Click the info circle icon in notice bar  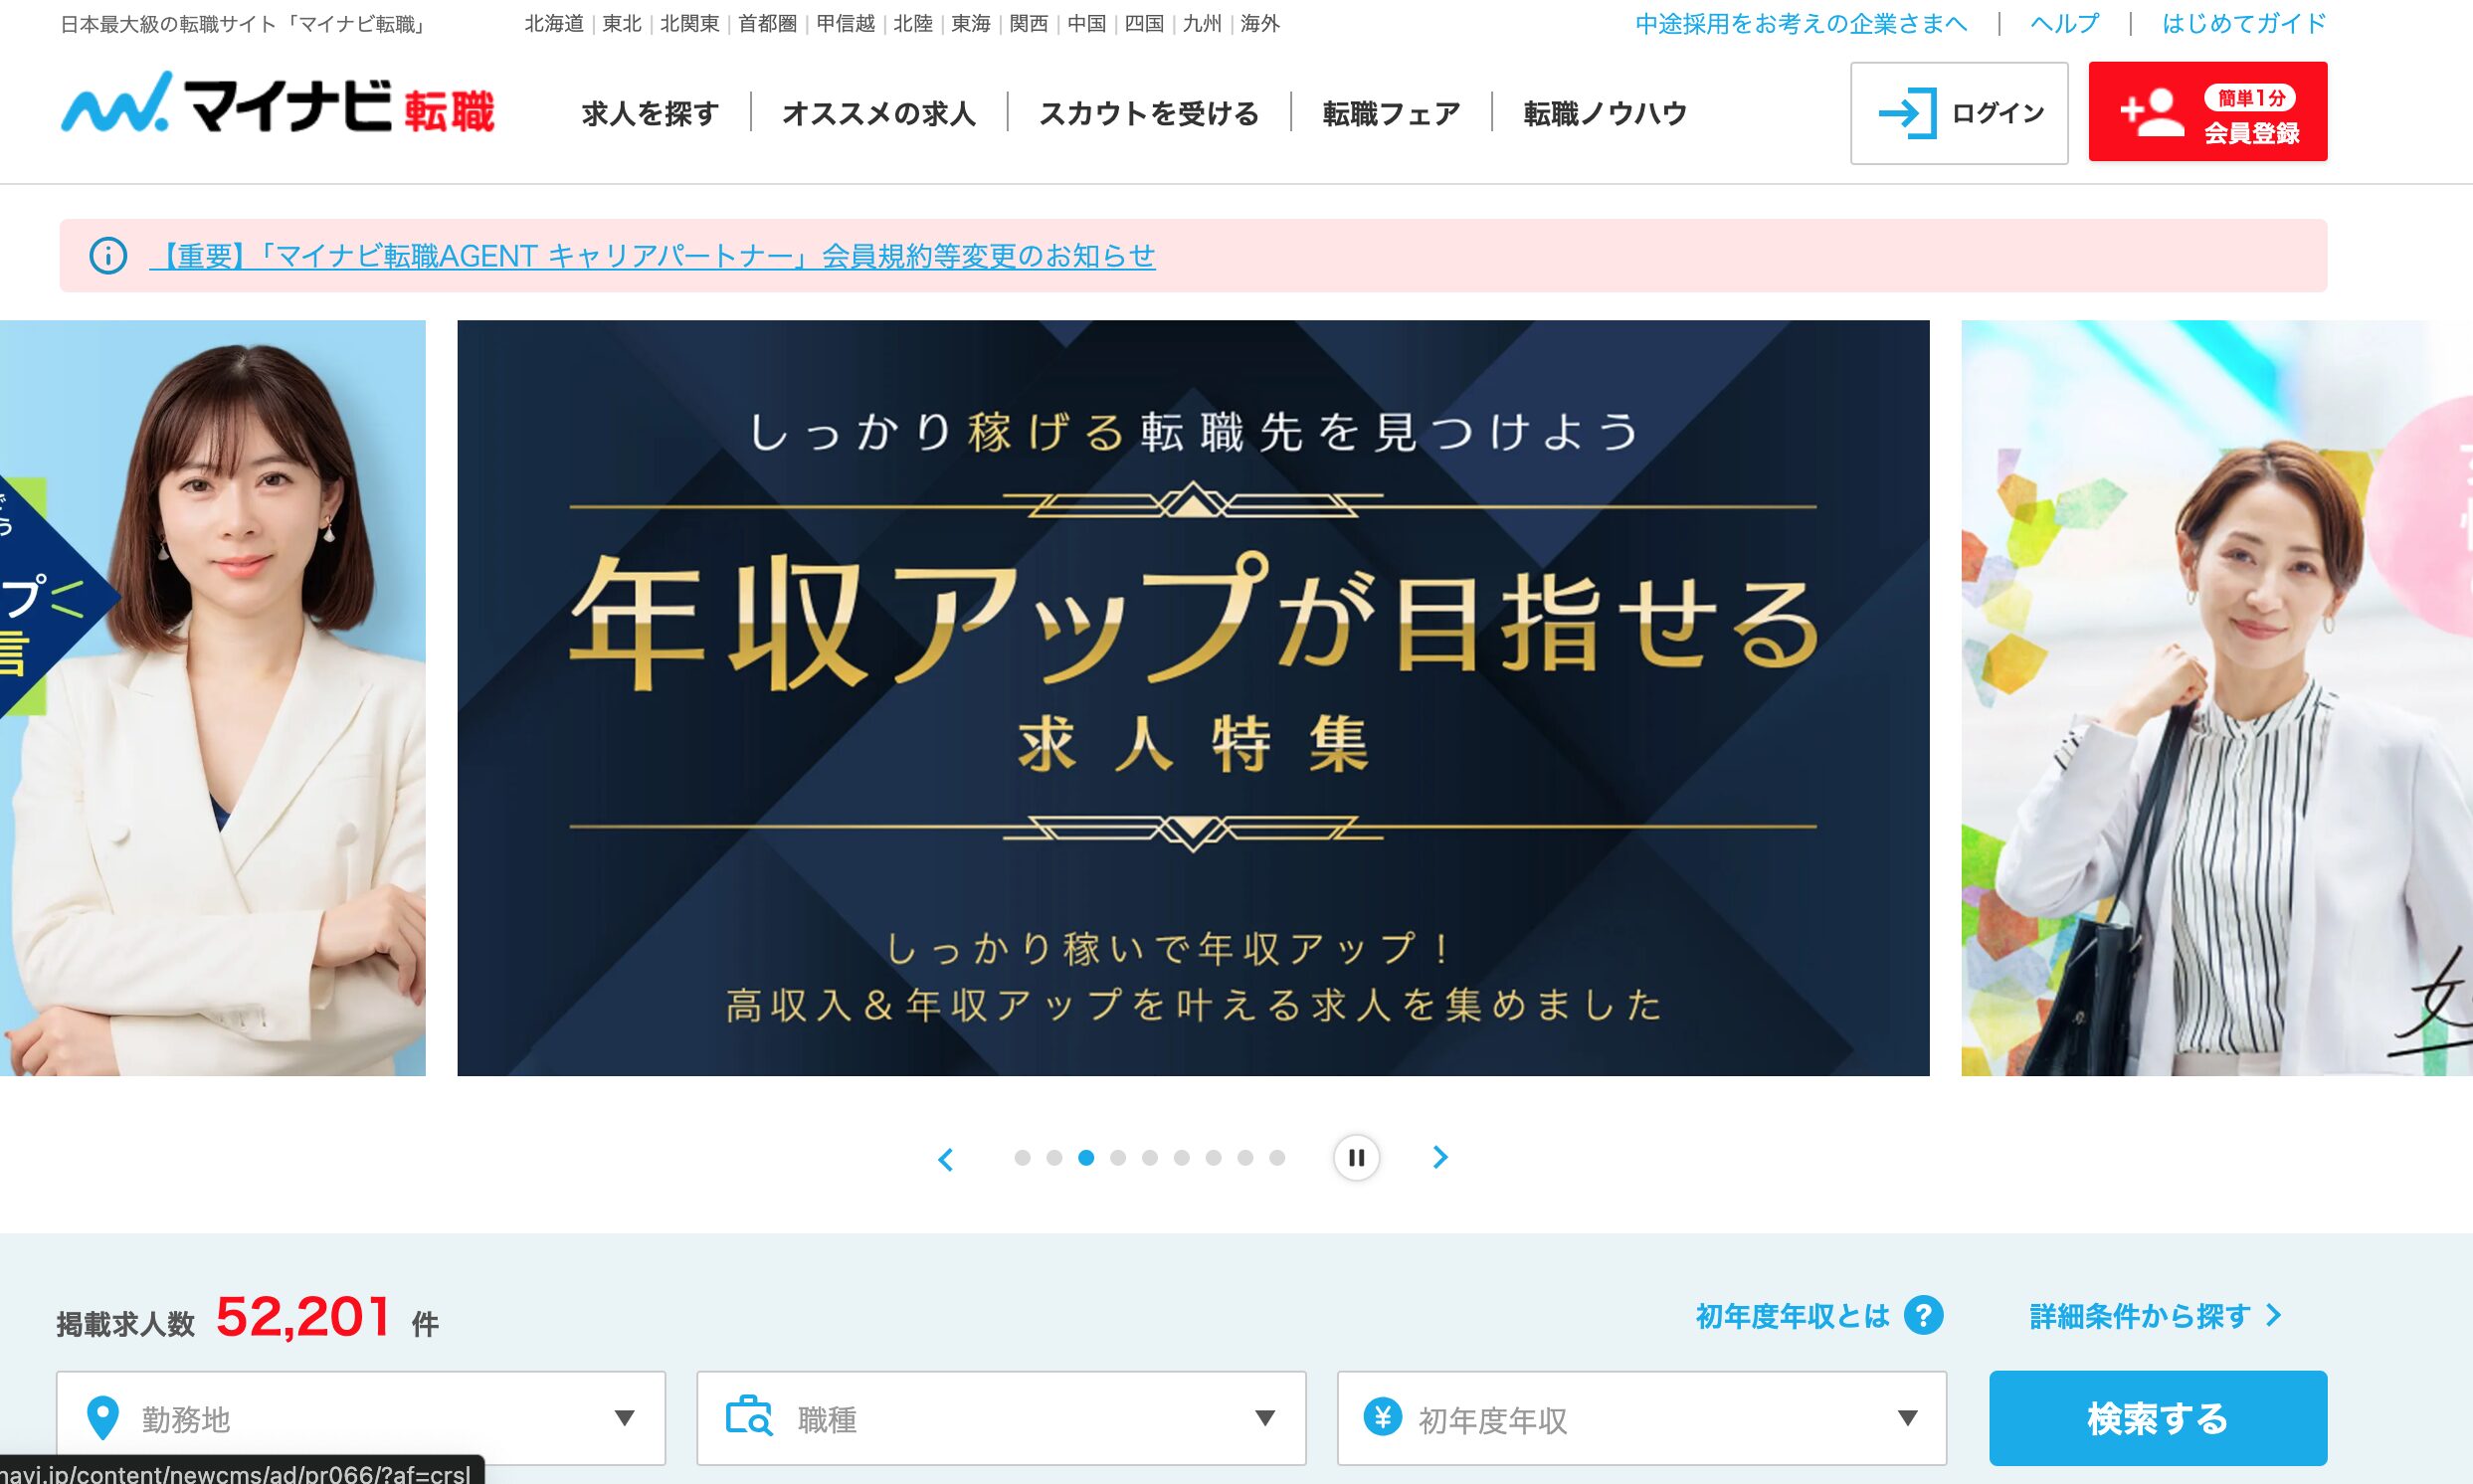coord(108,256)
